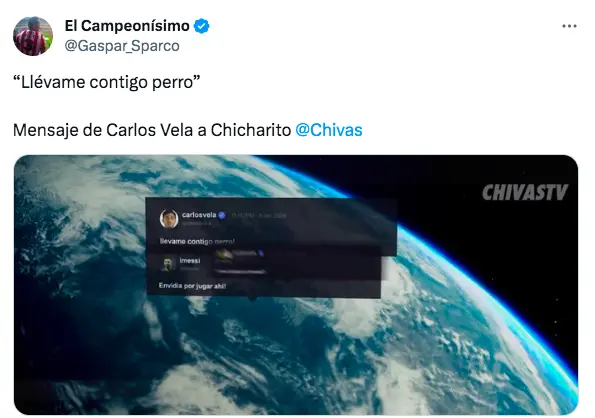
Task: Click the 'llevame contigo perro' comment text
Action: [197, 241]
